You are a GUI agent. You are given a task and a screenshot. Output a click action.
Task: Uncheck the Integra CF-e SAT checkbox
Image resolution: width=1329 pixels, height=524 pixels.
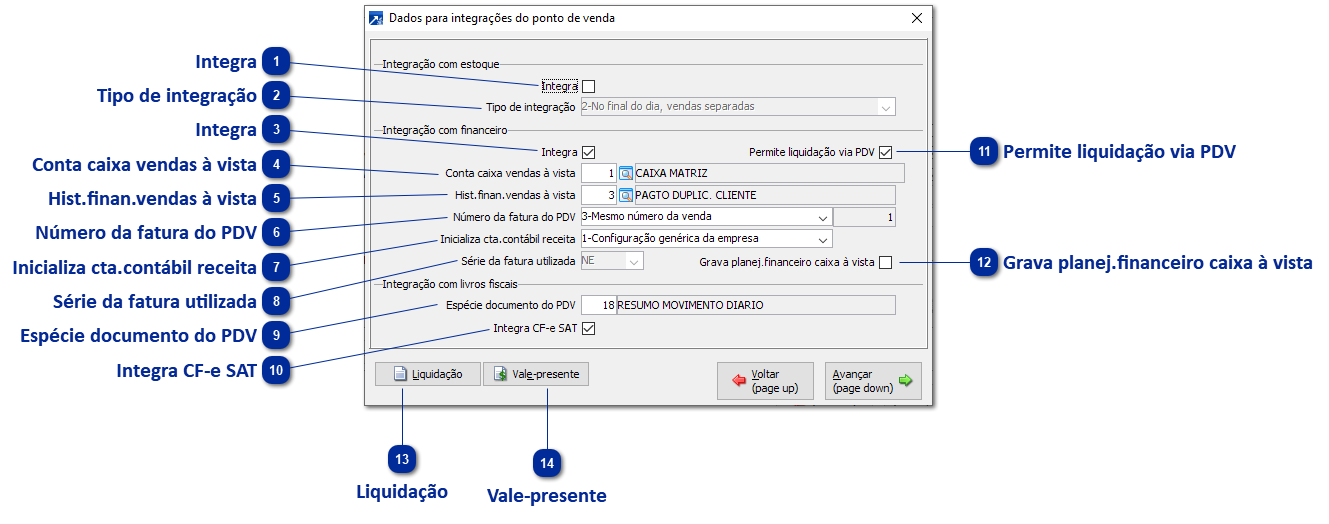588,328
